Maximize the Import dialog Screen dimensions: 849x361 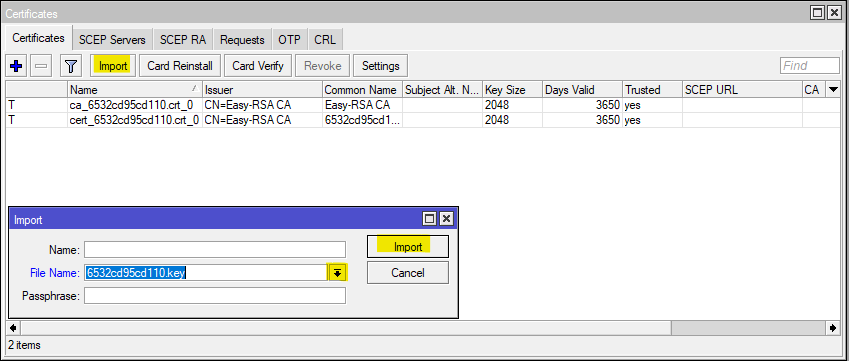click(429, 219)
